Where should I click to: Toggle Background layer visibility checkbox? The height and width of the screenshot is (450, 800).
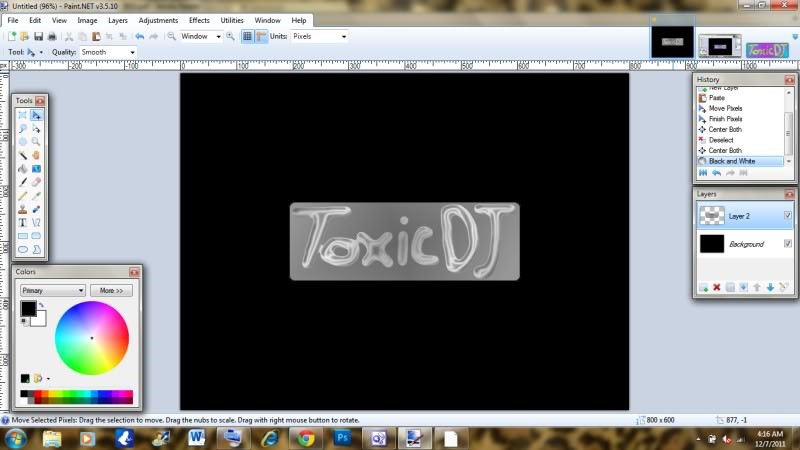(788, 244)
